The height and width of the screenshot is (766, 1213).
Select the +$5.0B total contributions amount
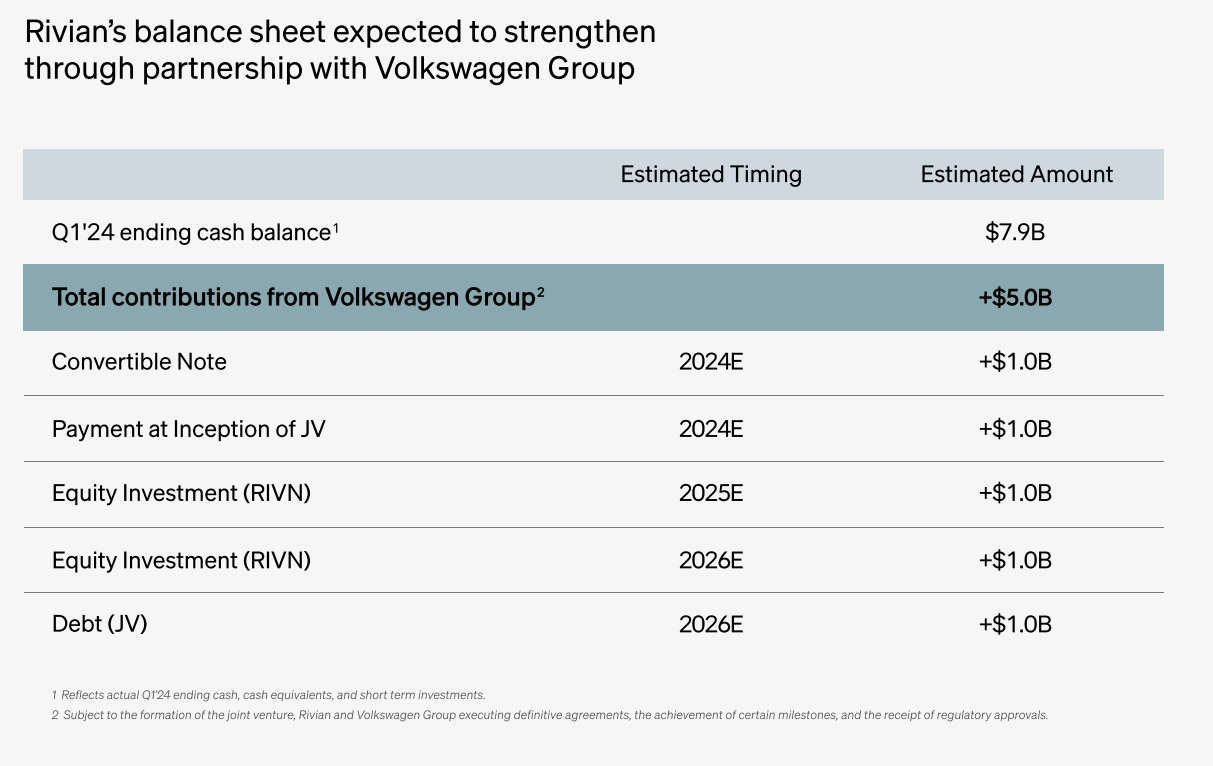click(1015, 297)
